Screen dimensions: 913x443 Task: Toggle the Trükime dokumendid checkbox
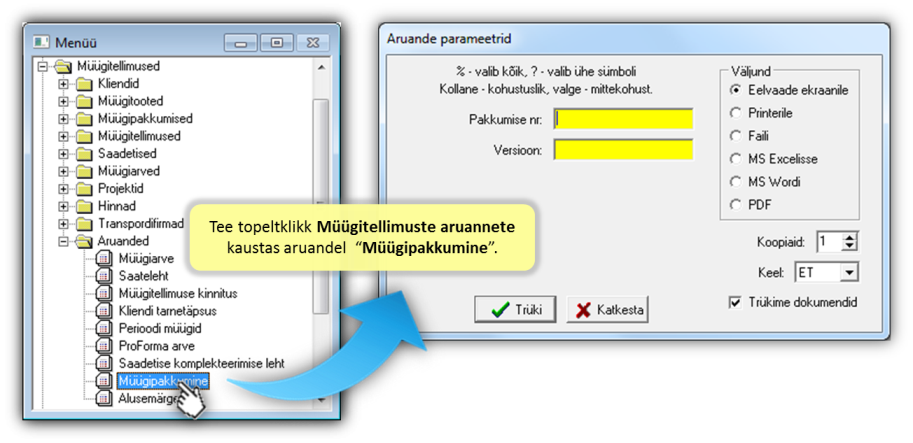735,303
